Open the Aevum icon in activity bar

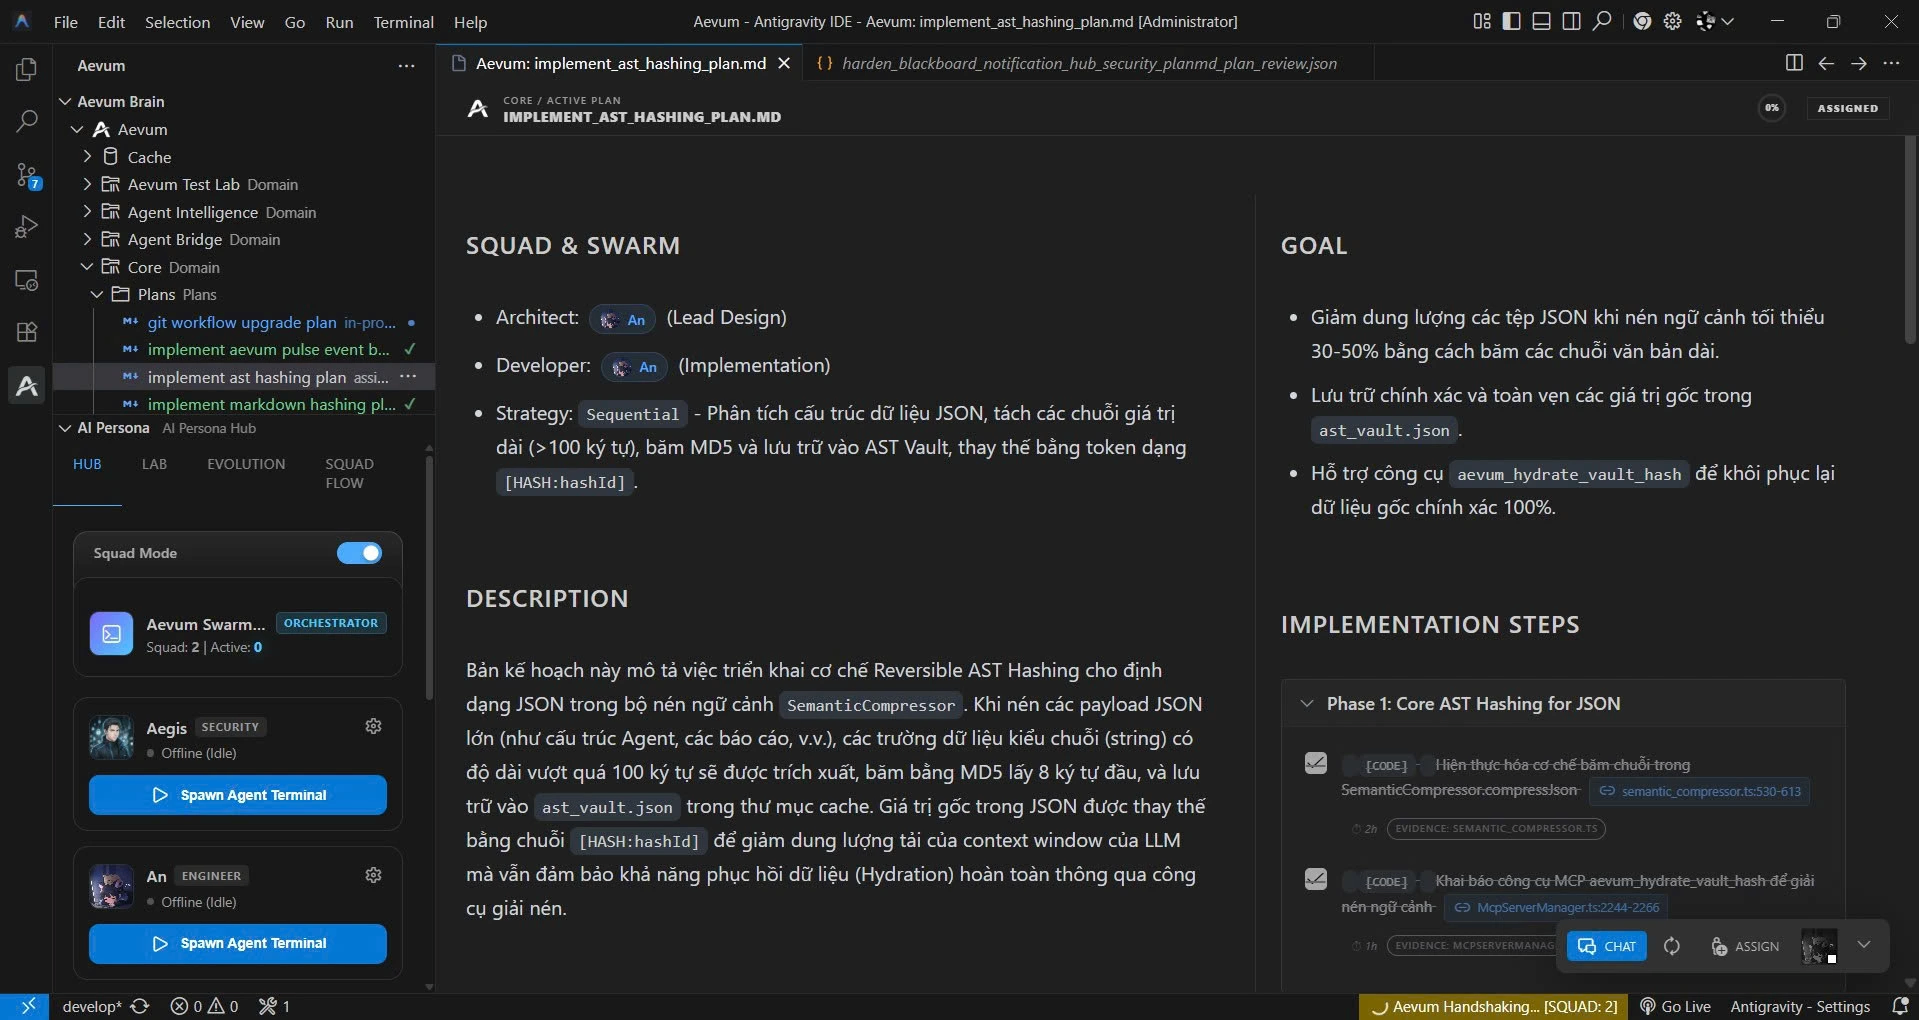click(x=27, y=385)
